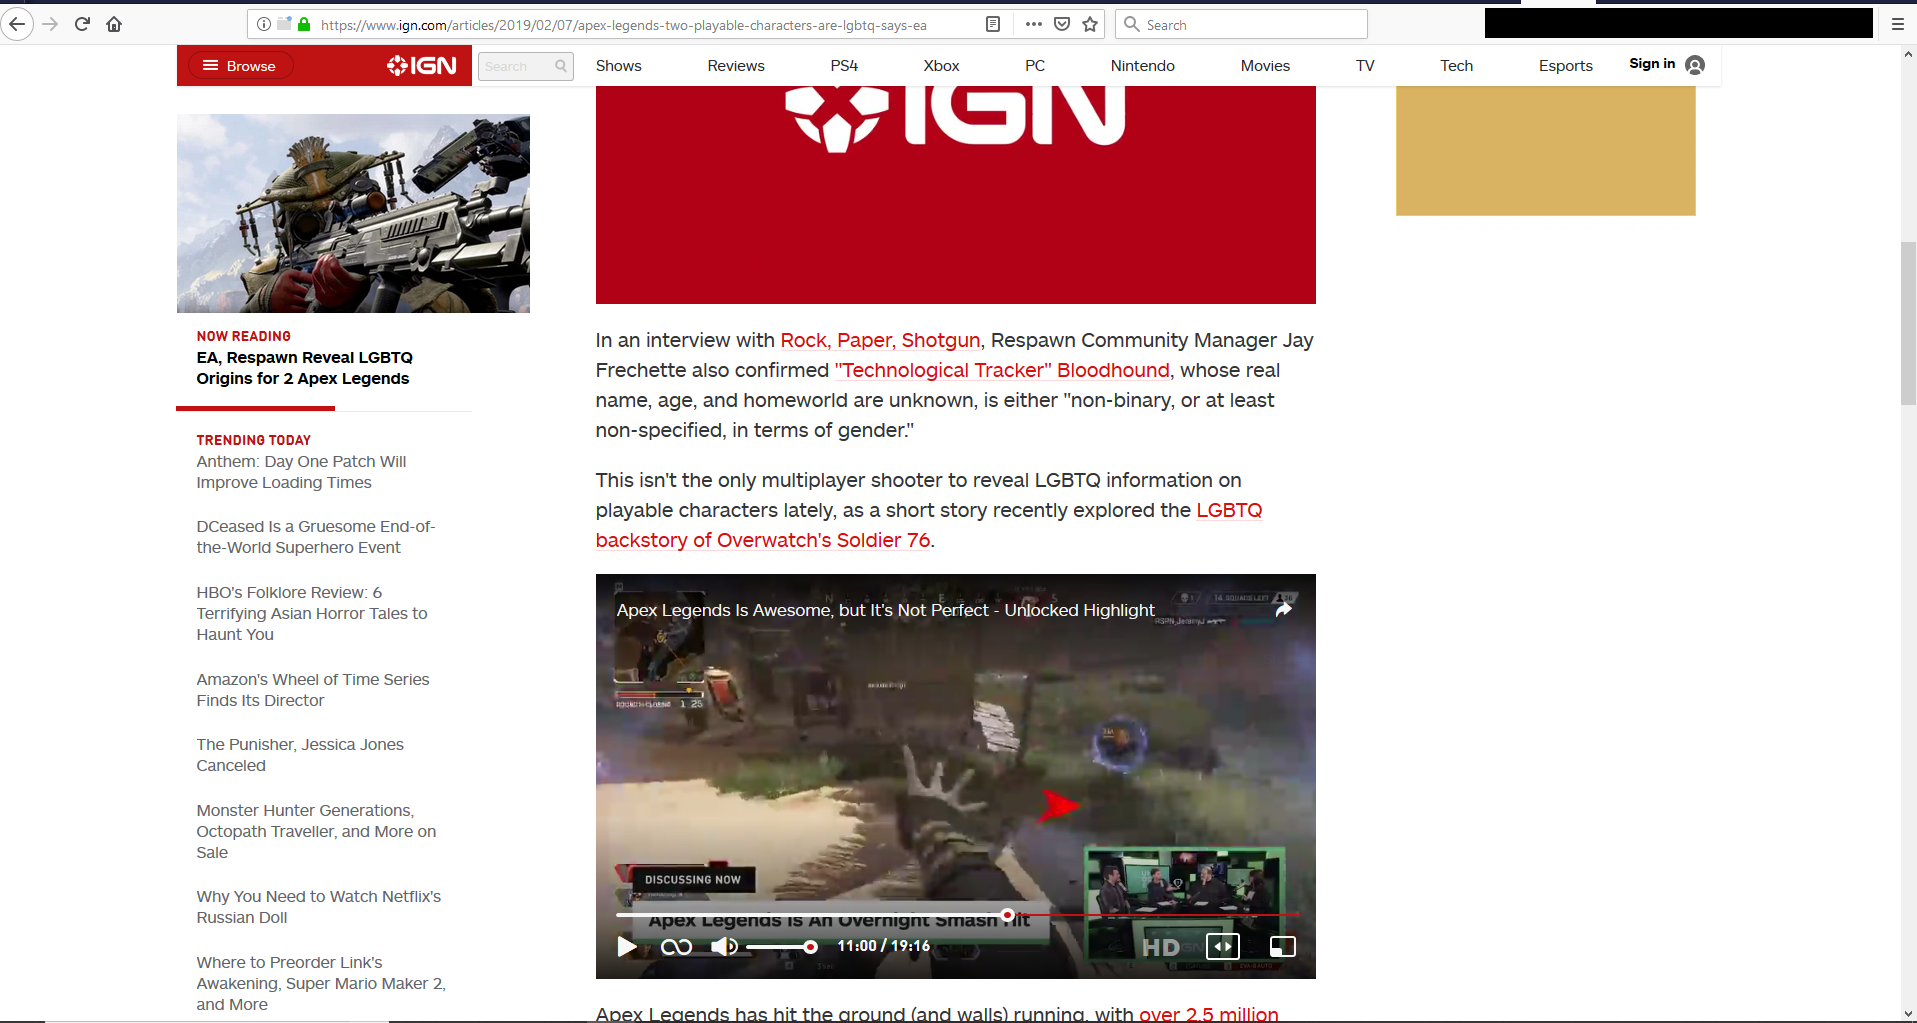Image resolution: width=1917 pixels, height=1023 pixels.
Task: Open 'EA, Respawn Reveal LGBTQ Origins' article
Action: pyautogui.click(x=304, y=368)
